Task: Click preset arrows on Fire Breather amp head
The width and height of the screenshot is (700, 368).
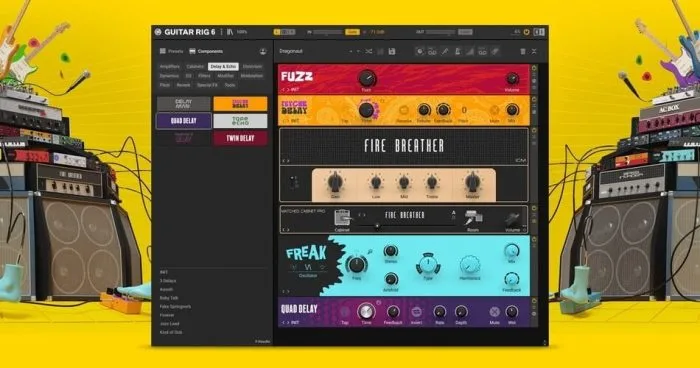Action: tap(286, 161)
